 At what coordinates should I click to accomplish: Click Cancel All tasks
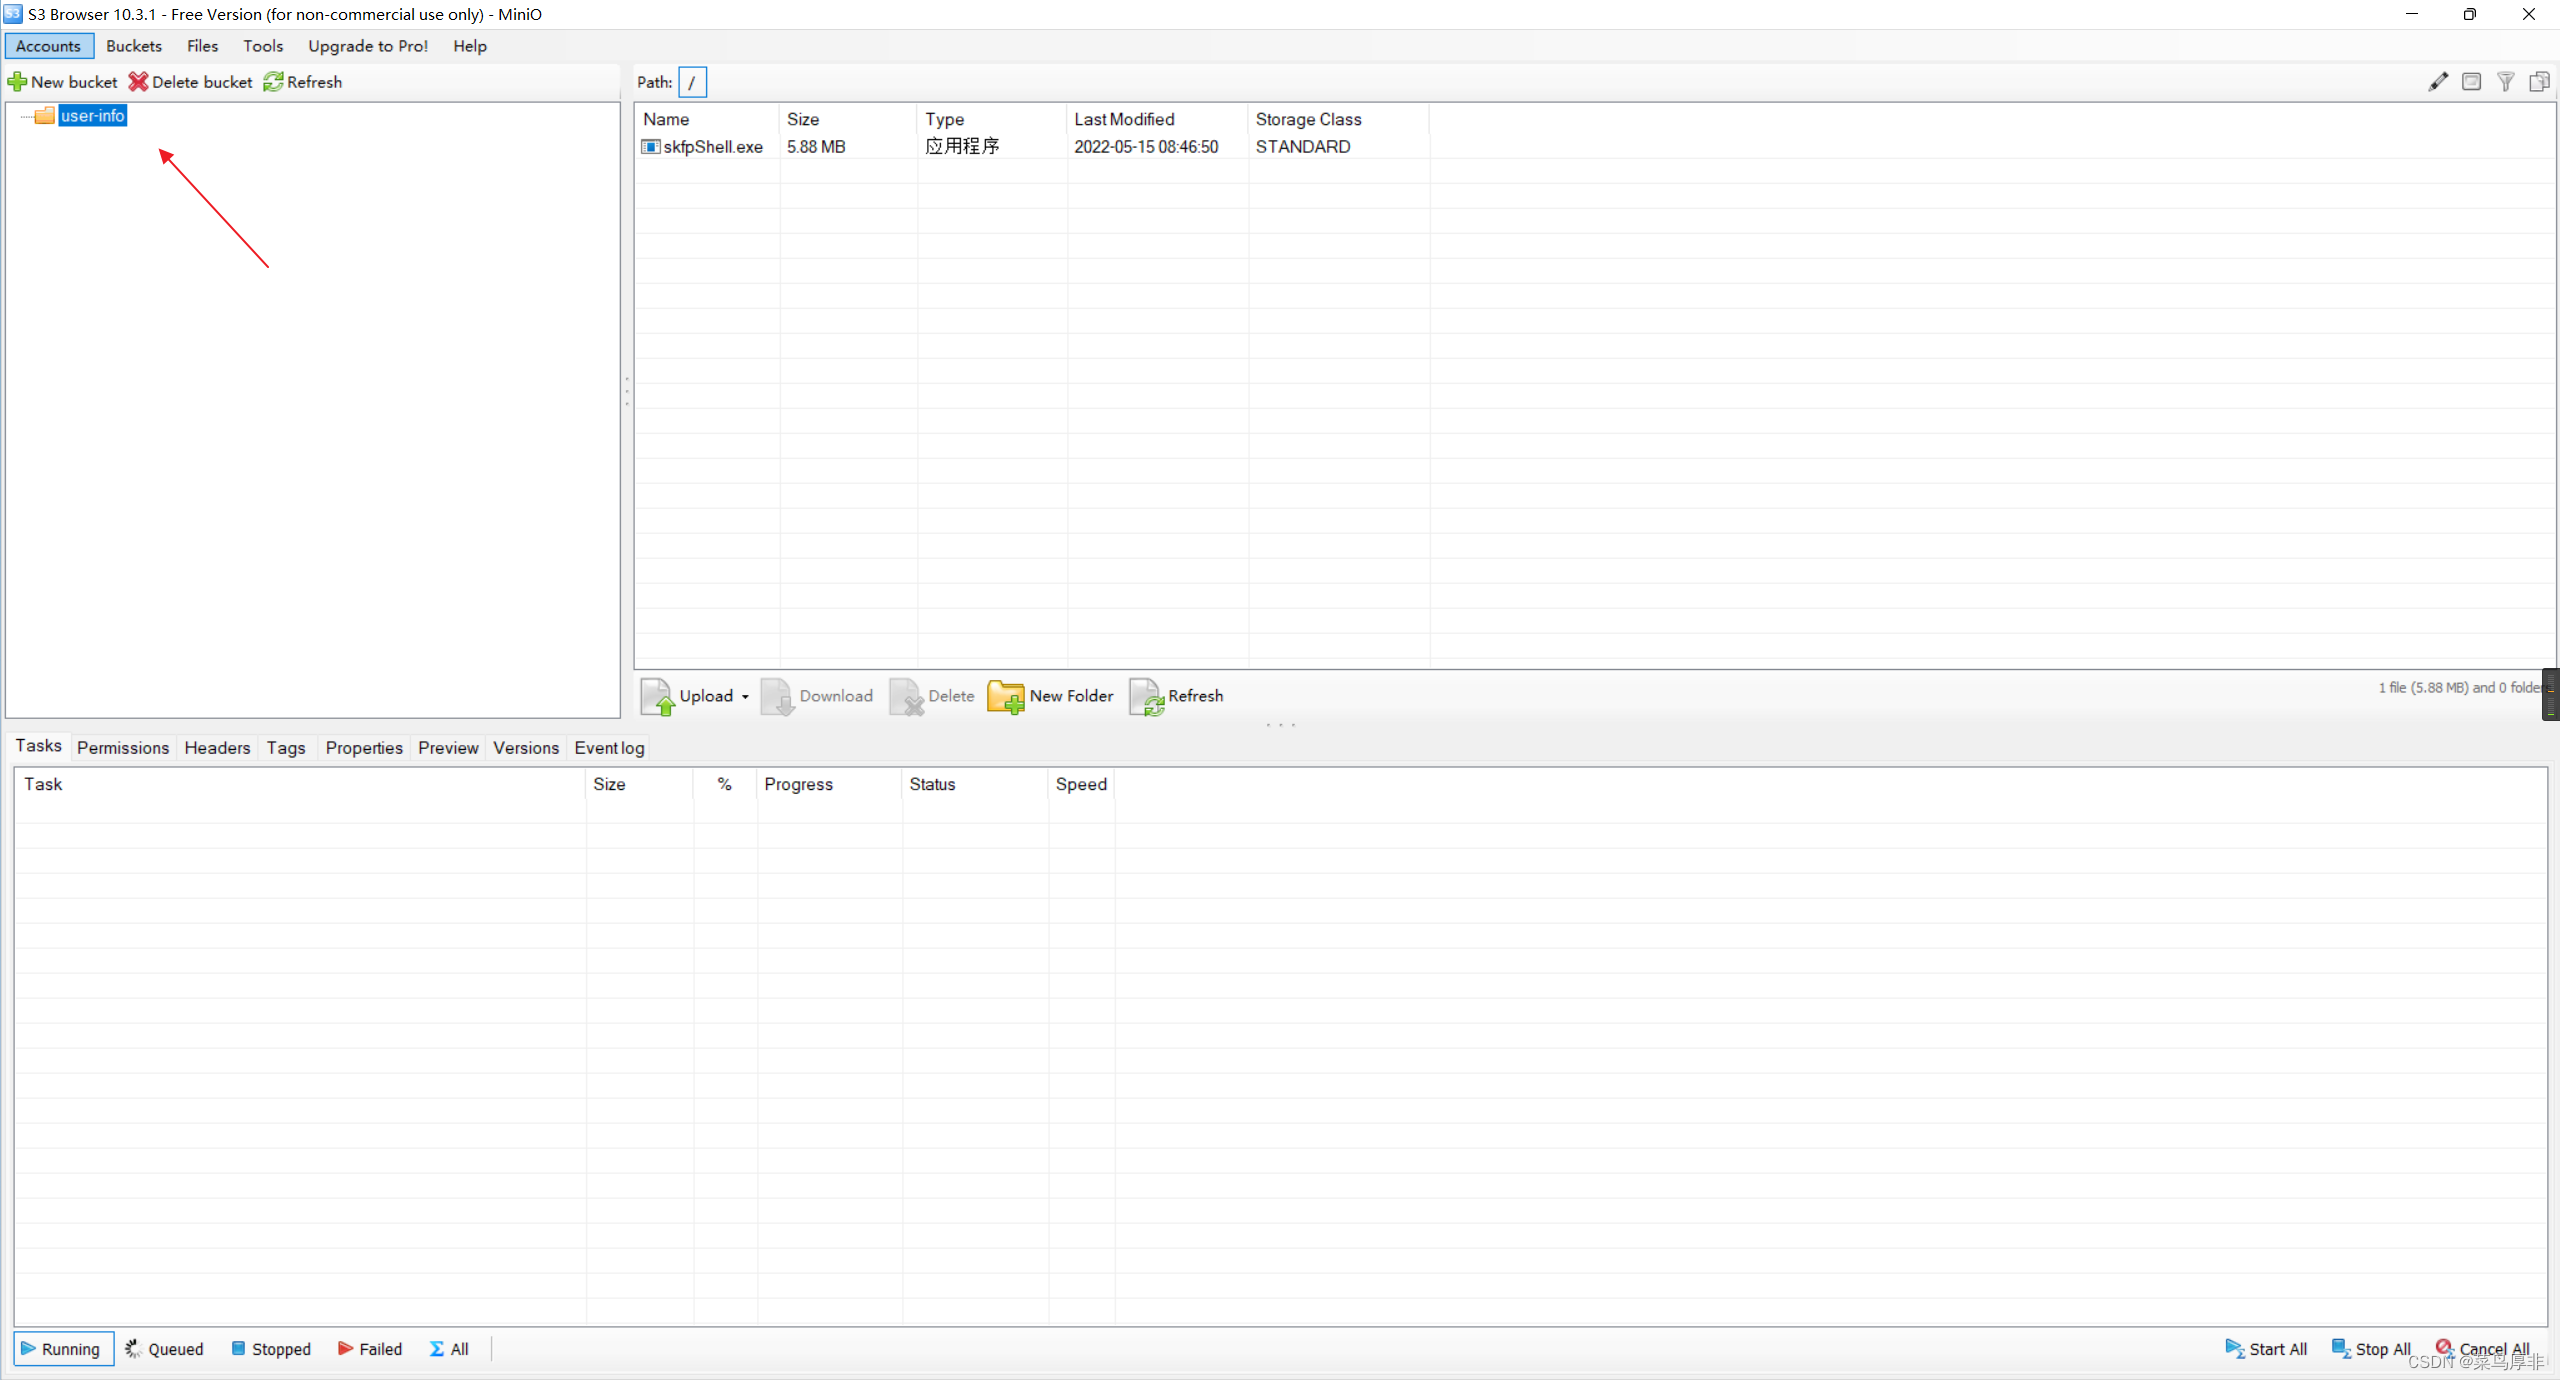[2484, 1349]
